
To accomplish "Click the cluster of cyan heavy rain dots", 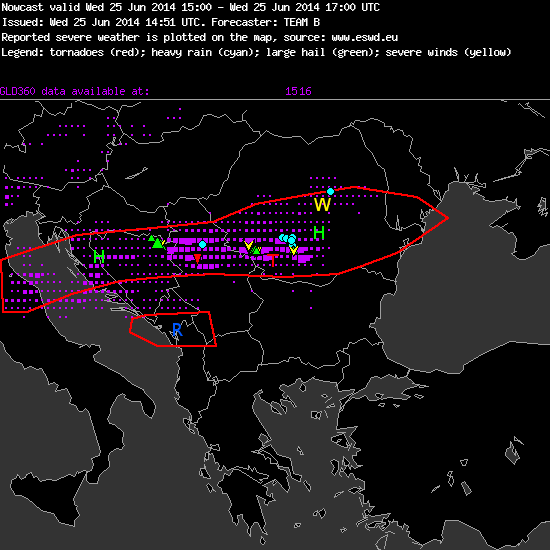I will [x=288, y=239].
